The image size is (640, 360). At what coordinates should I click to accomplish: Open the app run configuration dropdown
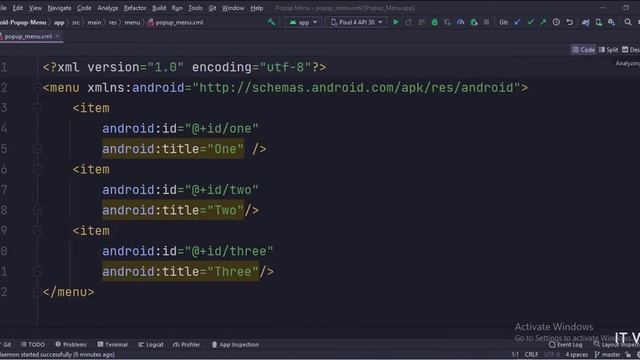pos(303,22)
